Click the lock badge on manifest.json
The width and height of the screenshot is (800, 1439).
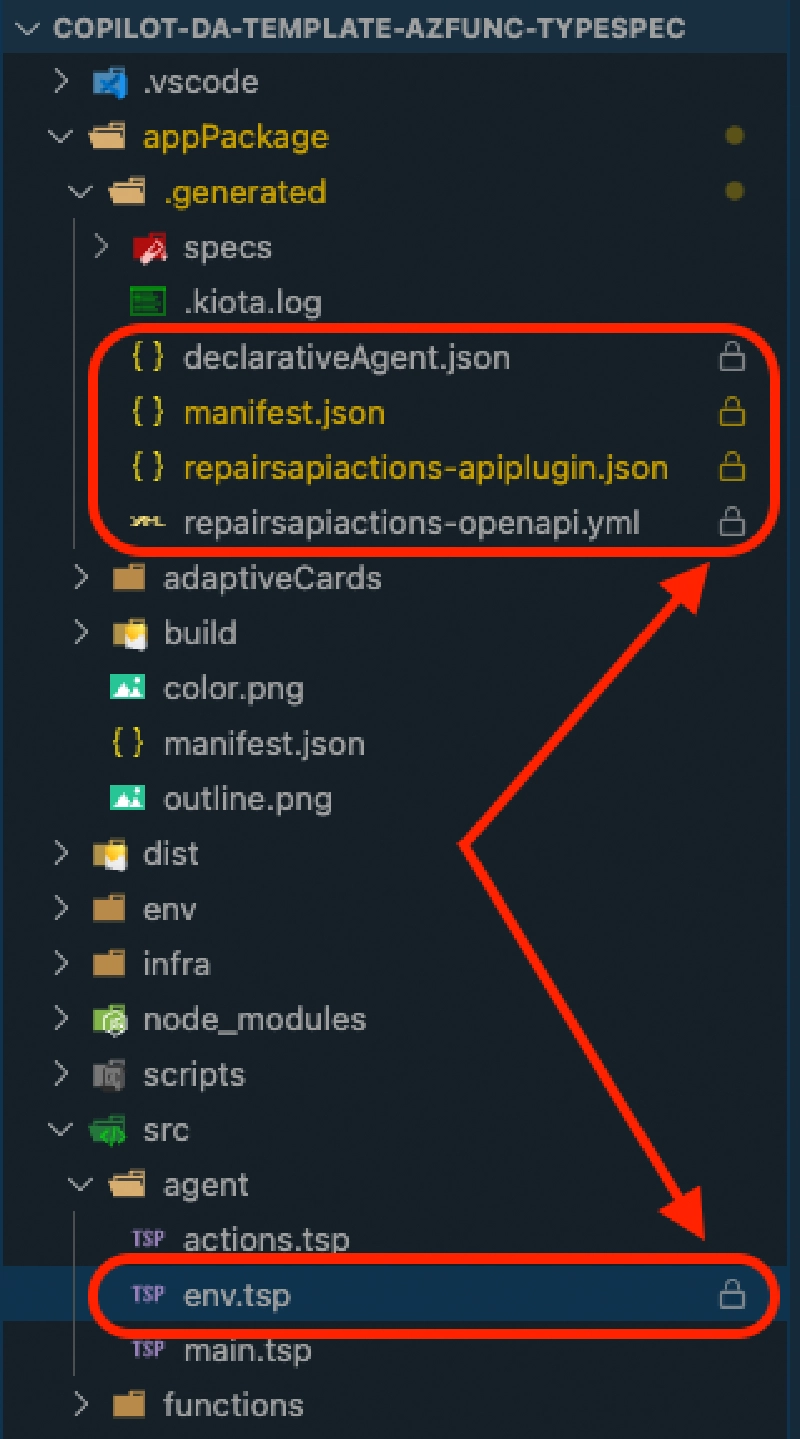coord(733,412)
